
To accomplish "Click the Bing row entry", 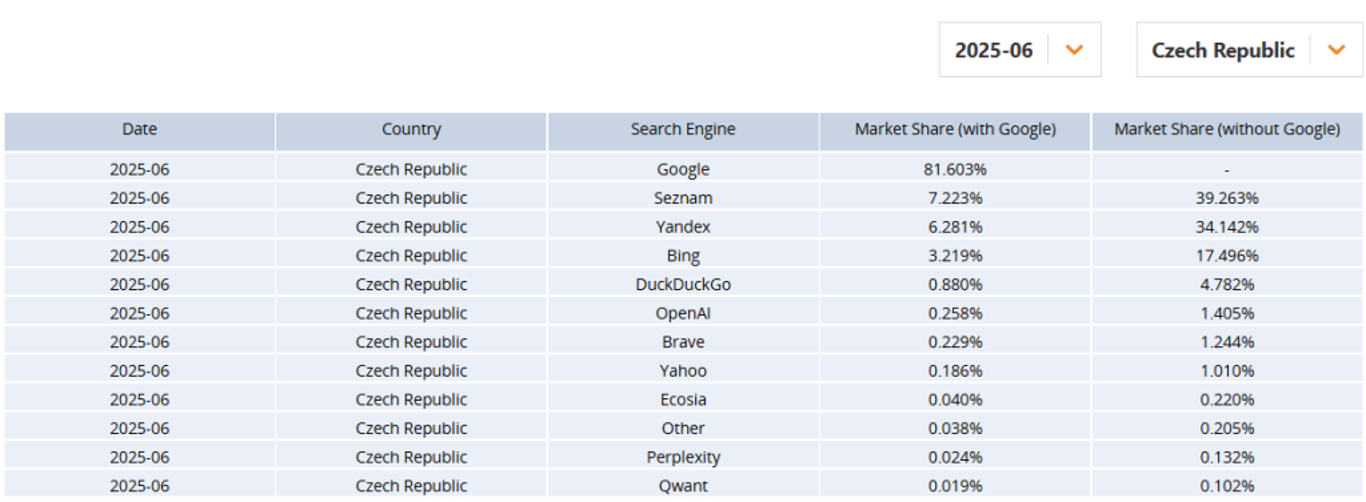I will pos(683,256).
